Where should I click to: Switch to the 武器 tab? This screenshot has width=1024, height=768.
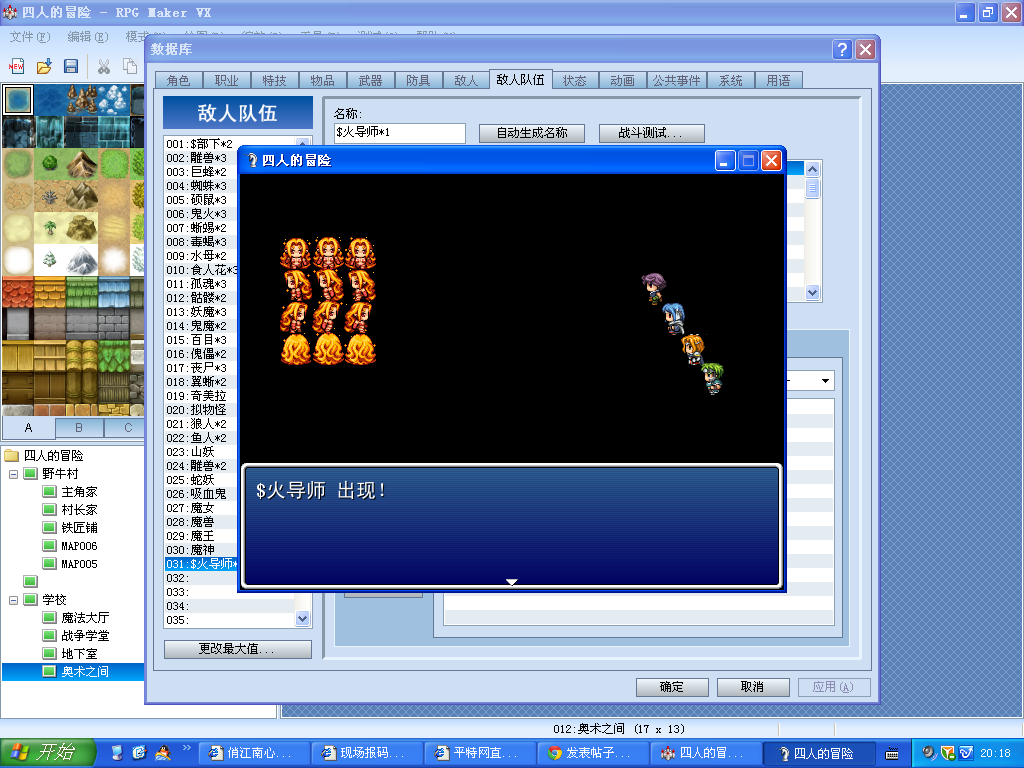pyautogui.click(x=370, y=80)
